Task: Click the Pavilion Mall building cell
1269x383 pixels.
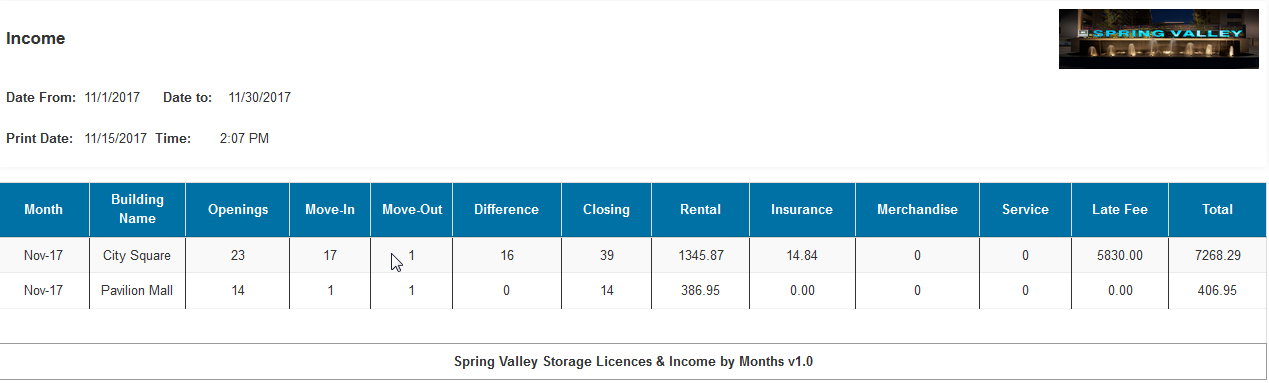Action: tap(137, 291)
